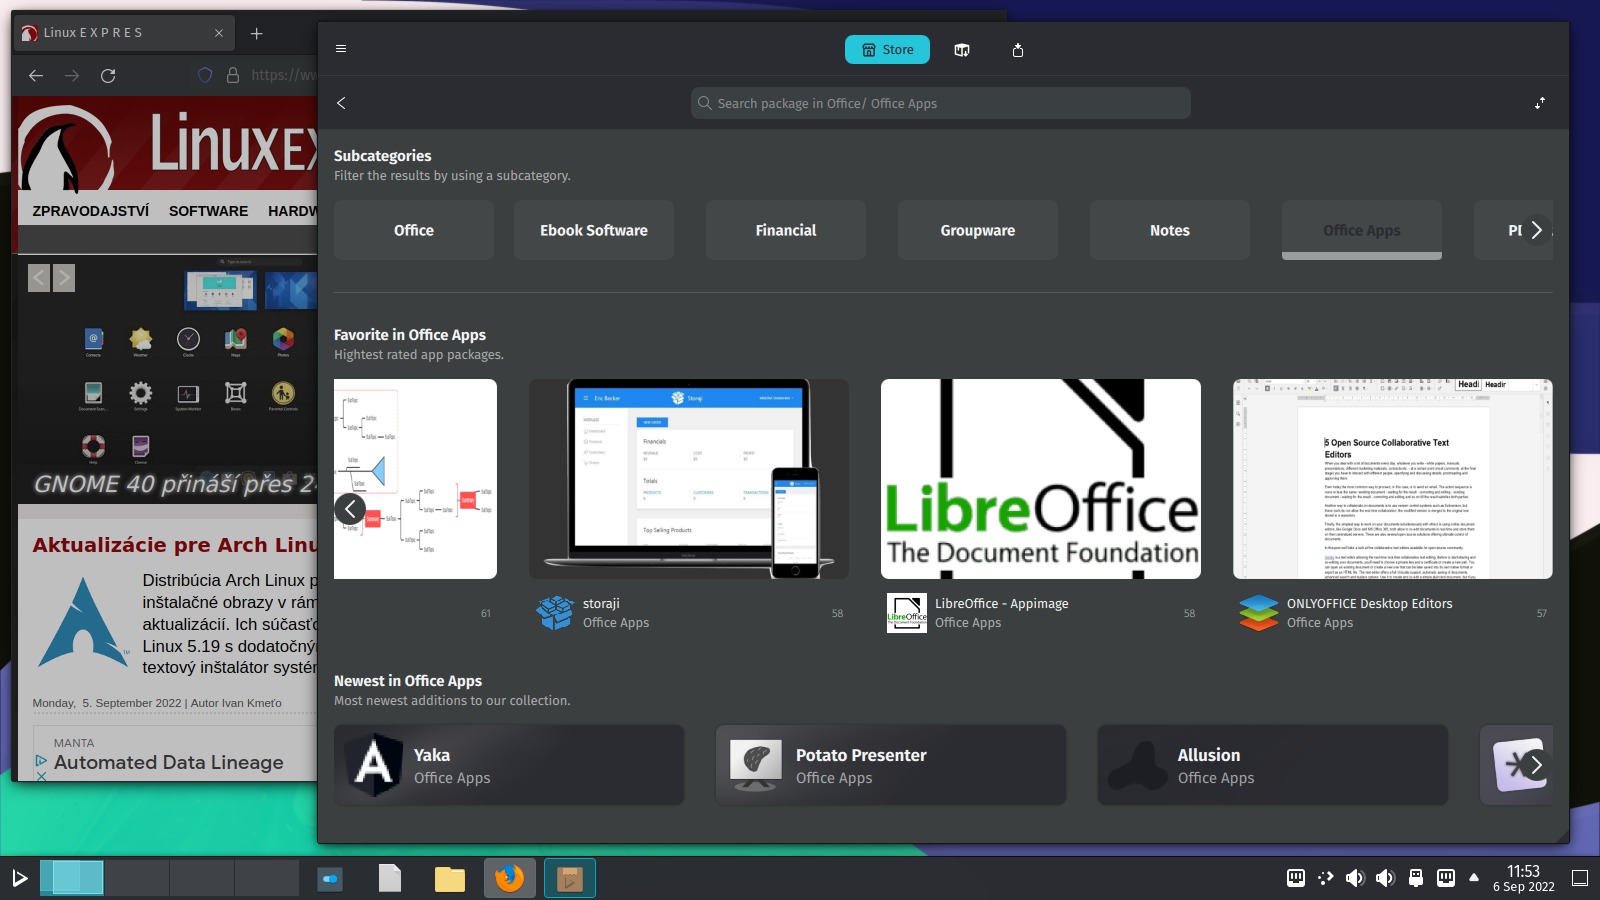This screenshot has height=900, width=1600.
Task: Open the updates view icon in the store header
Action: click(1018, 50)
